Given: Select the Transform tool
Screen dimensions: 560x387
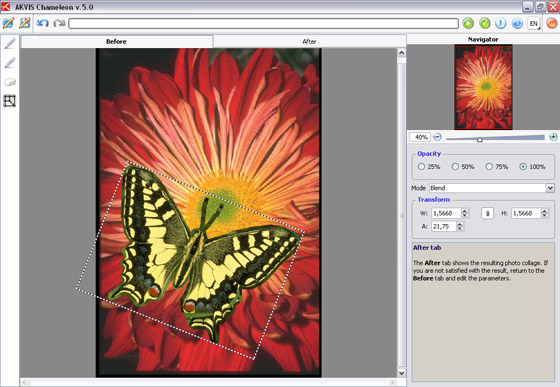Looking at the screenshot, I should coord(10,101).
